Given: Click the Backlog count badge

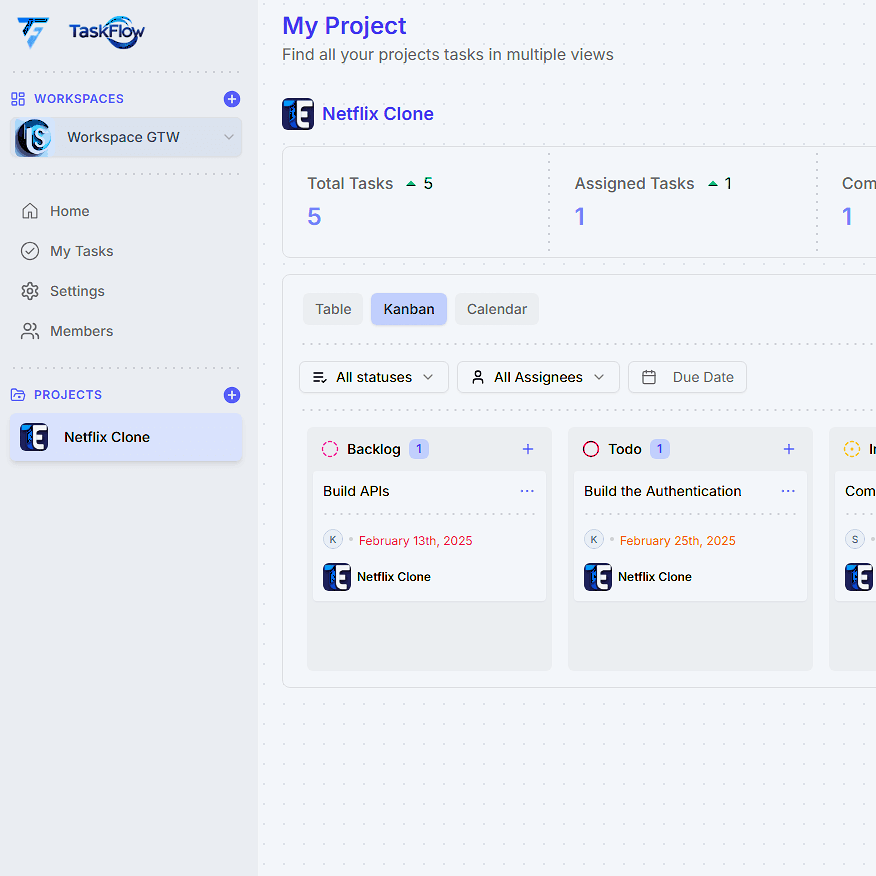Looking at the screenshot, I should coord(419,449).
